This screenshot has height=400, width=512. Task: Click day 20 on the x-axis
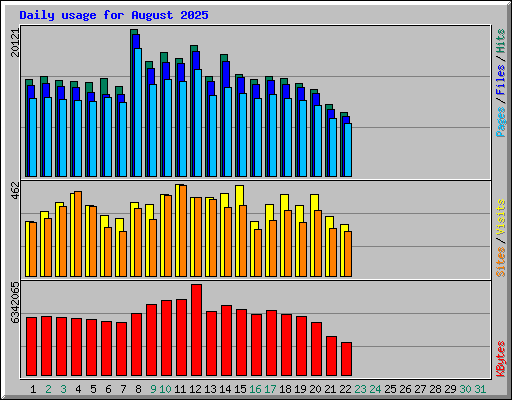click(x=315, y=389)
